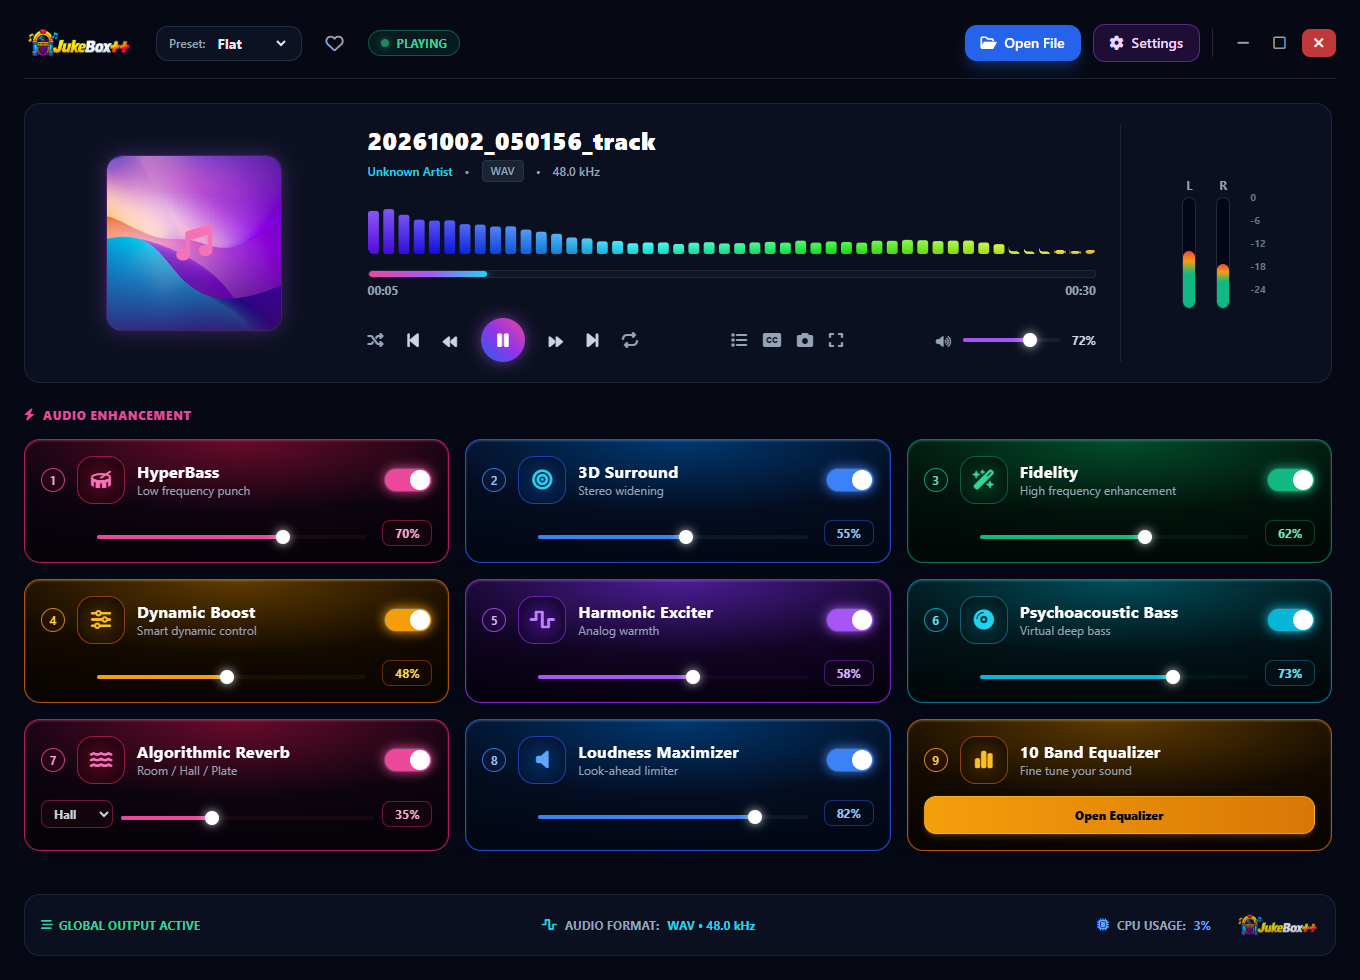The width and height of the screenshot is (1360, 980).
Task: Mute the volume speaker icon
Action: (943, 341)
